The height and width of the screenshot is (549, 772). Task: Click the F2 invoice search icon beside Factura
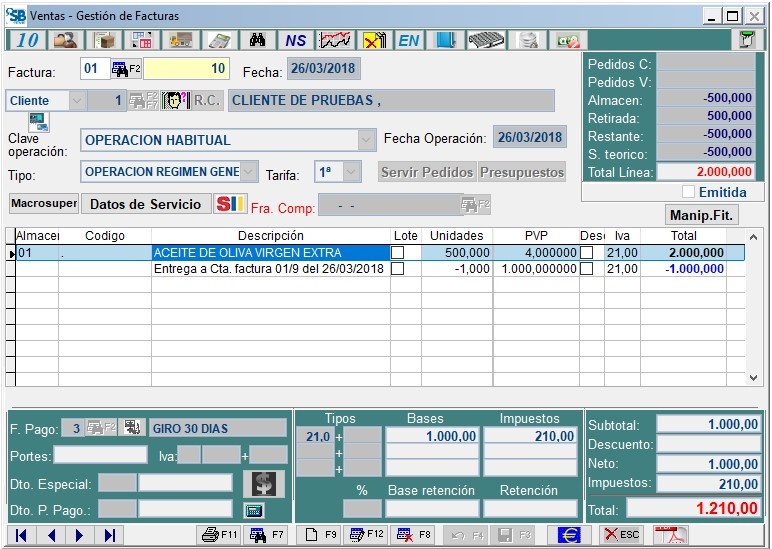[x=126, y=69]
